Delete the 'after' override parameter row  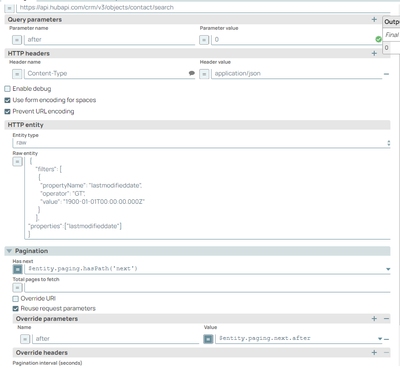point(387,339)
